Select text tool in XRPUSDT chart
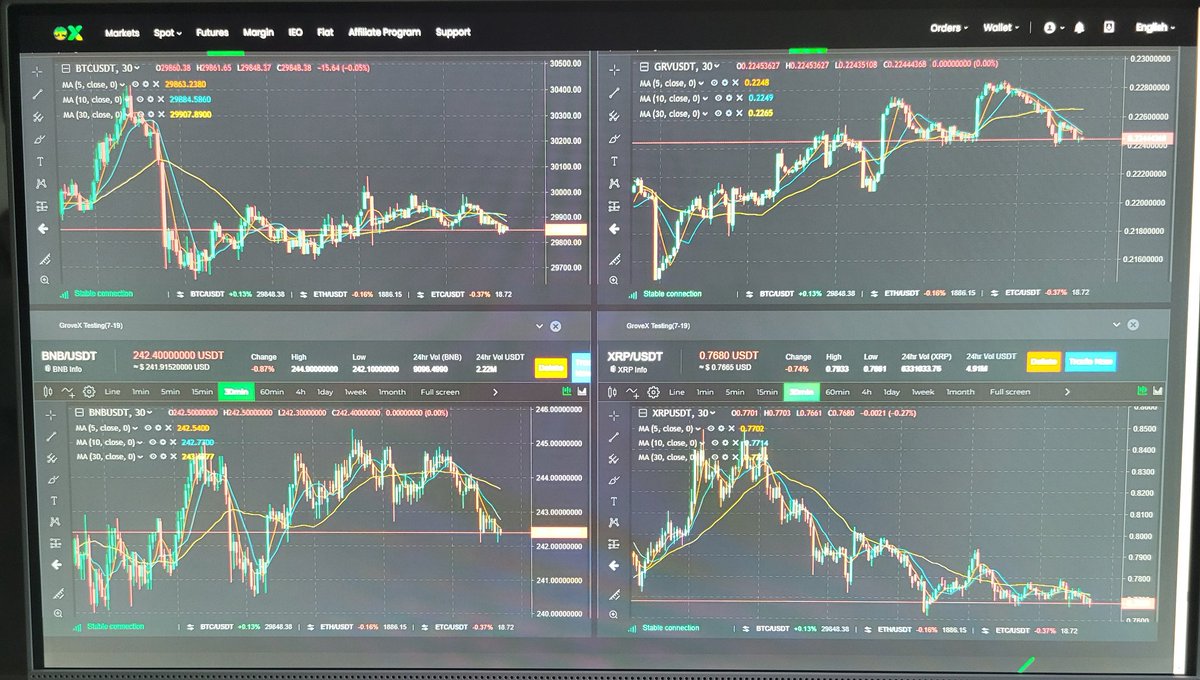Image resolution: width=1200 pixels, height=680 pixels. click(x=615, y=501)
